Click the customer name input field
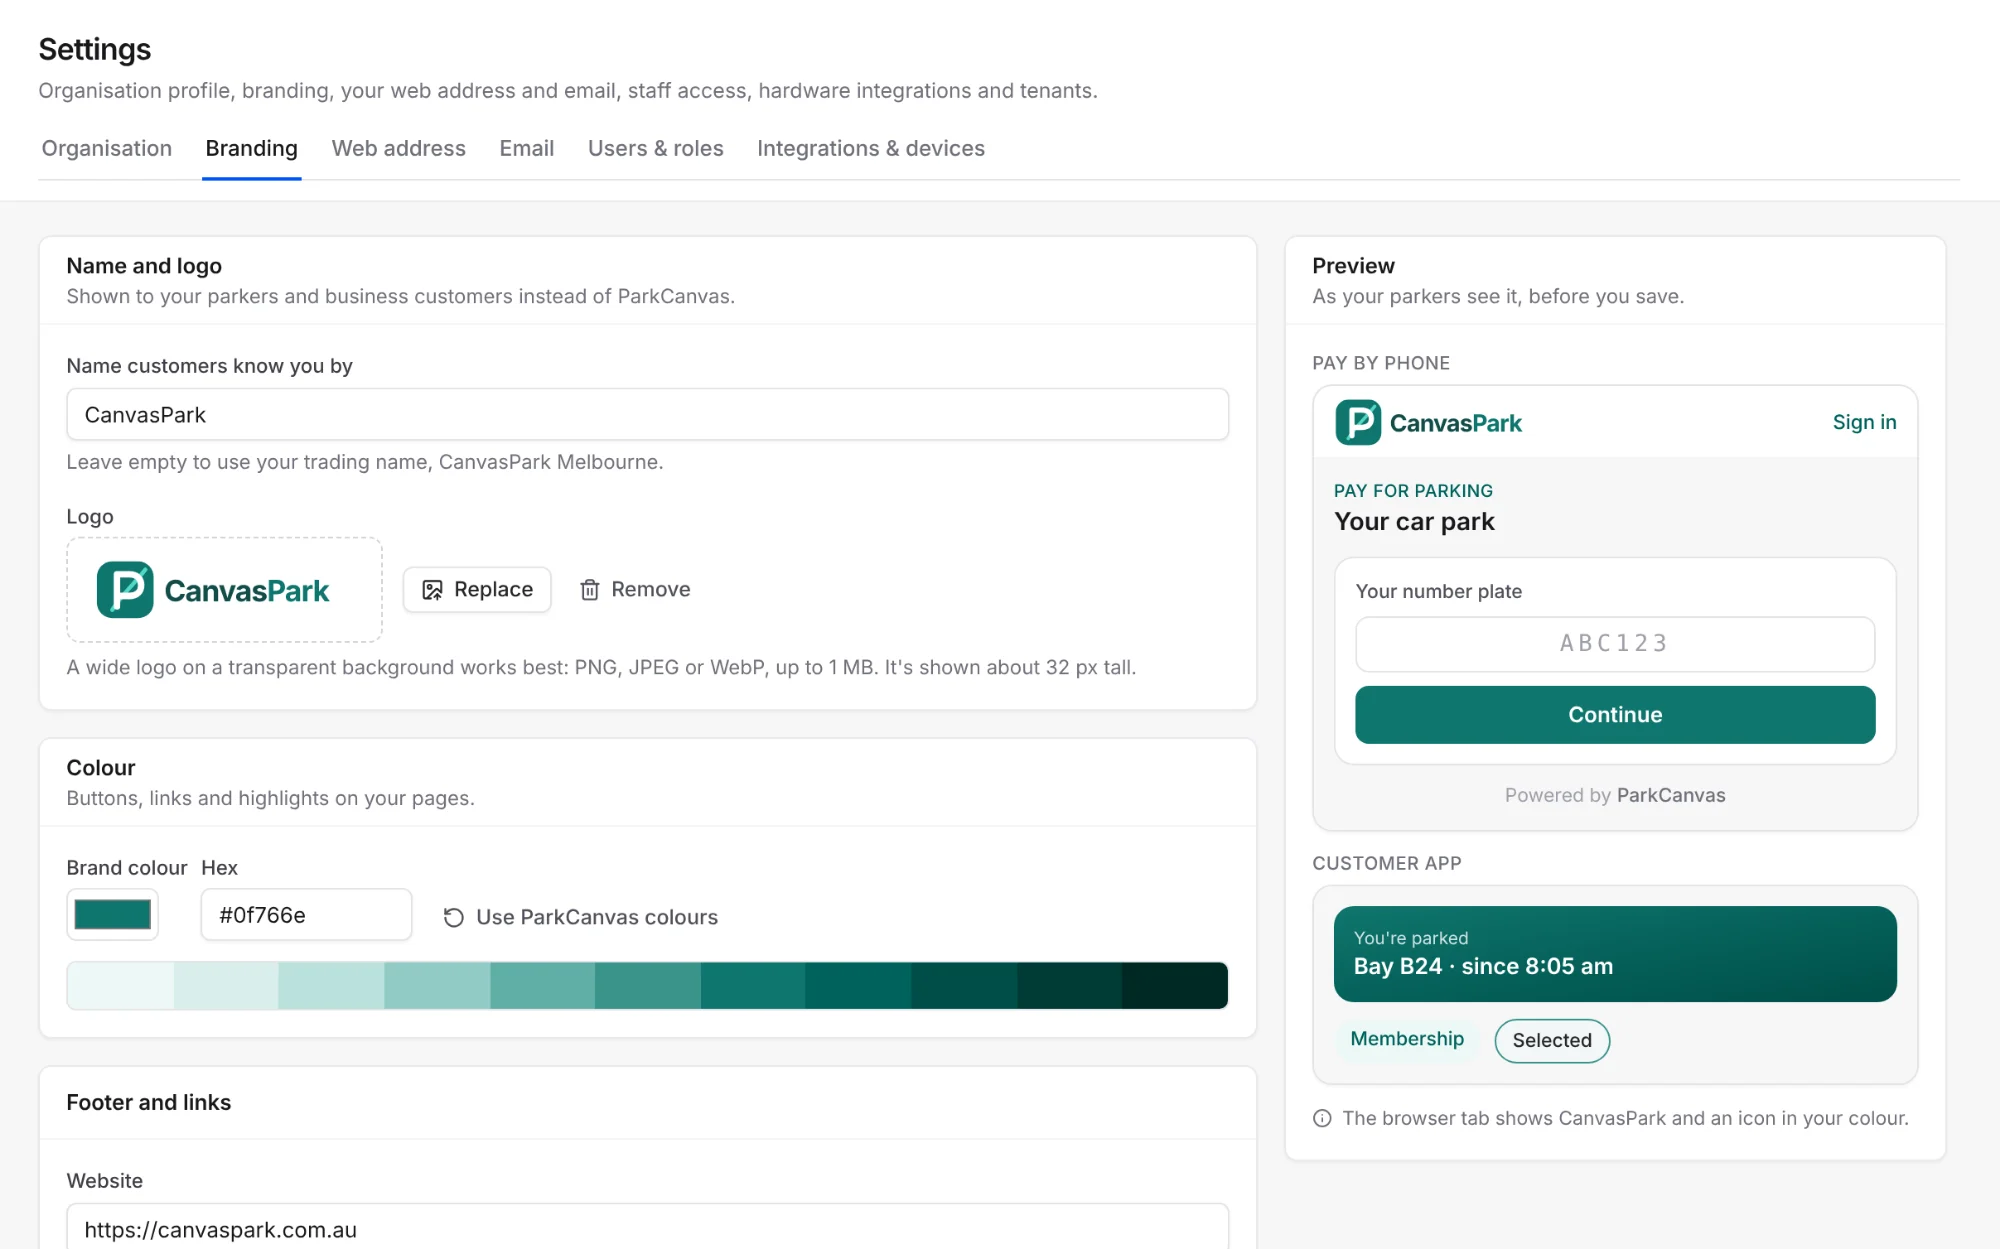 tap(647, 414)
